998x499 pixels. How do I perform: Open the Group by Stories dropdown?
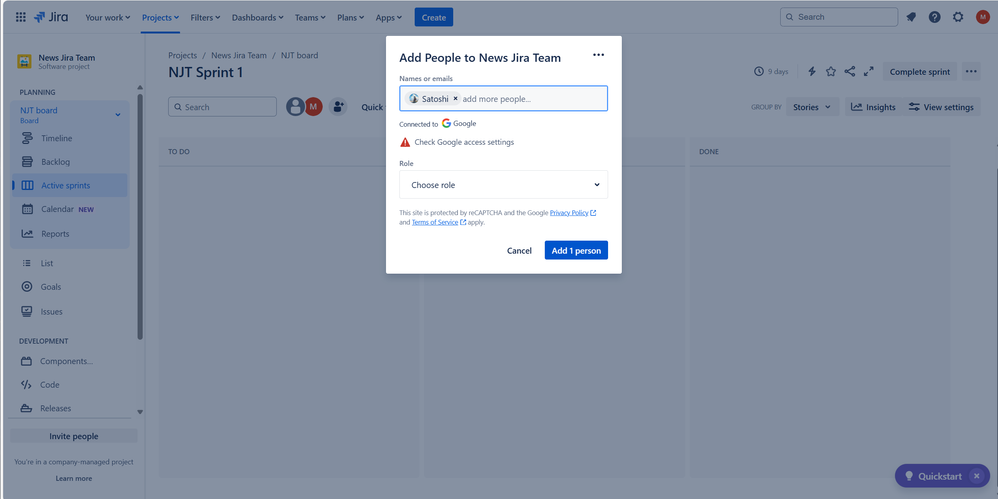pos(812,107)
